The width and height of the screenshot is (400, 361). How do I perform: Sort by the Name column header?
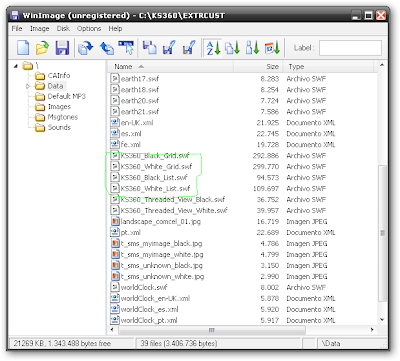tap(170, 67)
